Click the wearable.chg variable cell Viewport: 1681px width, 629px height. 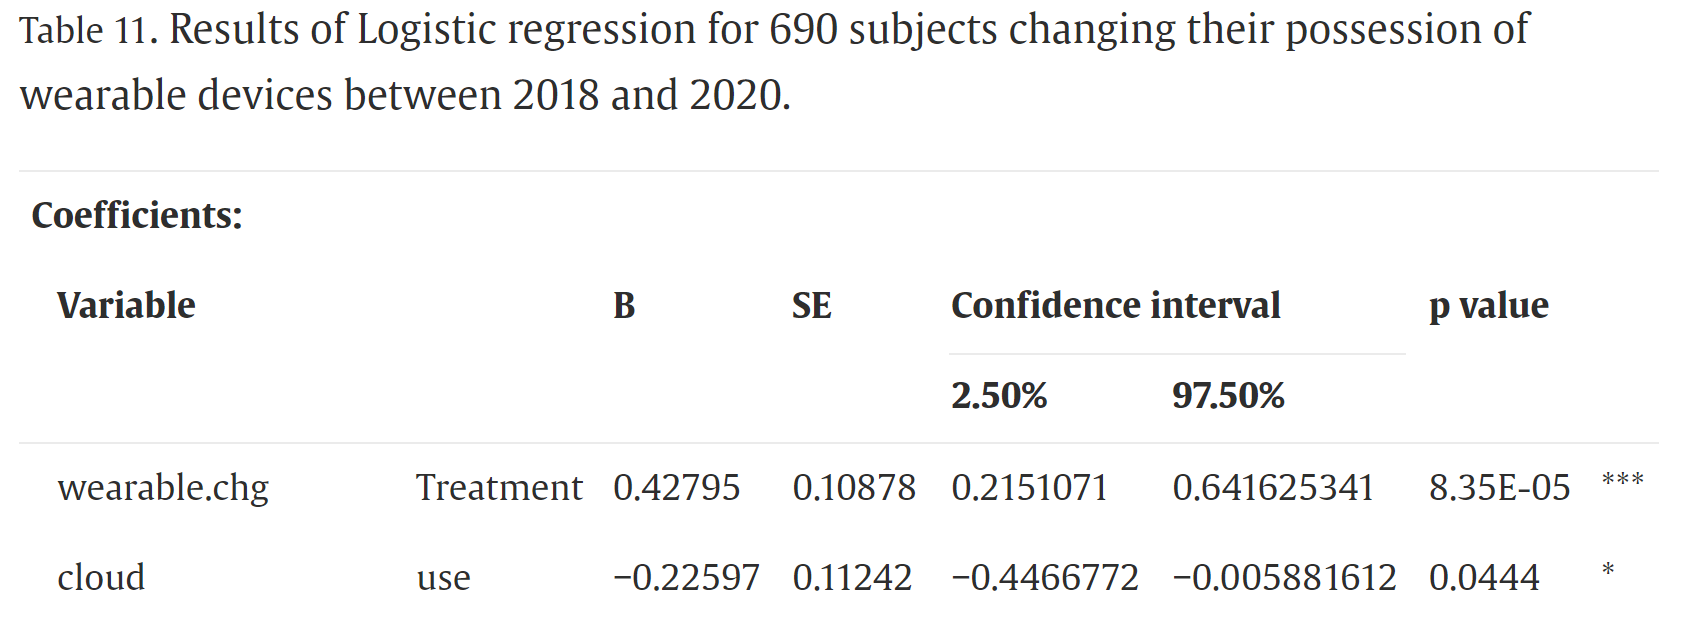tap(163, 487)
